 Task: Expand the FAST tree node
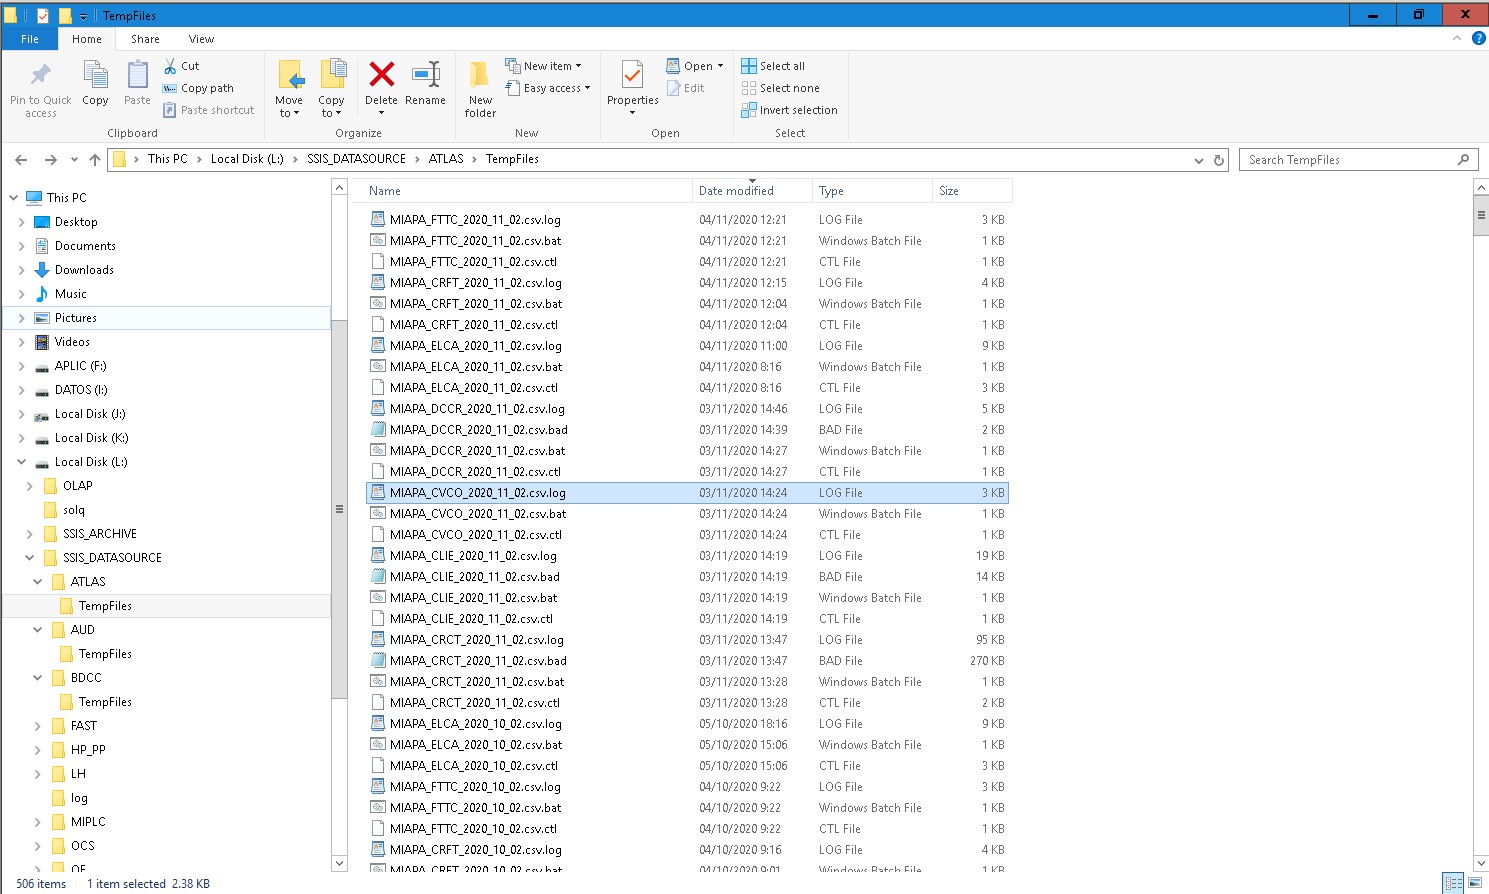(38, 726)
